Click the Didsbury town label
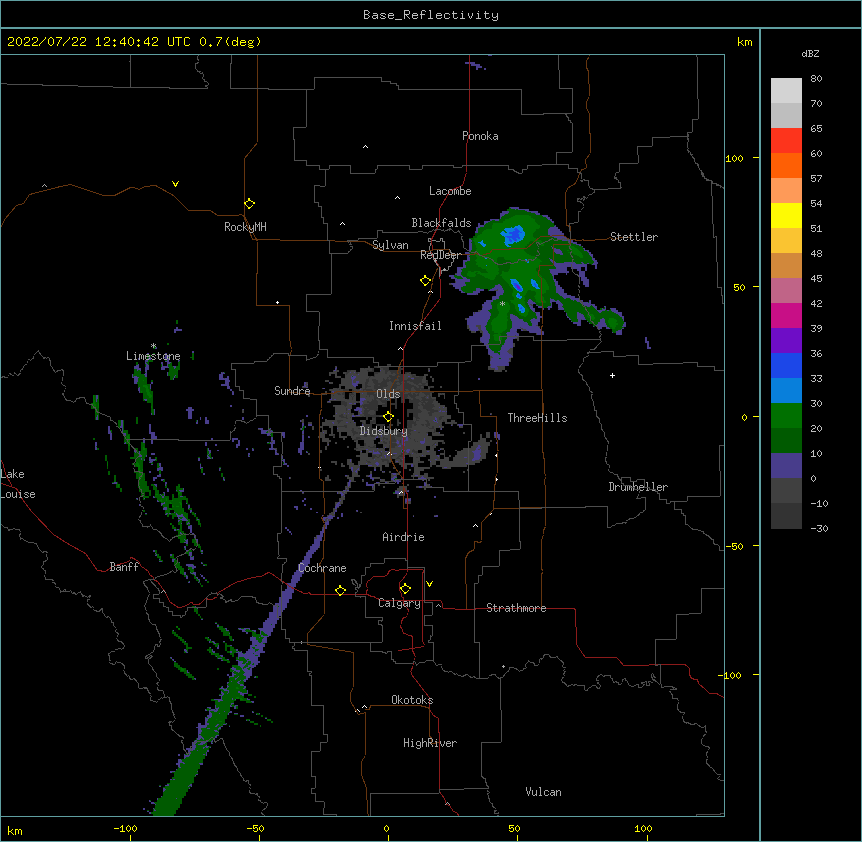The image size is (862, 842). (384, 431)
